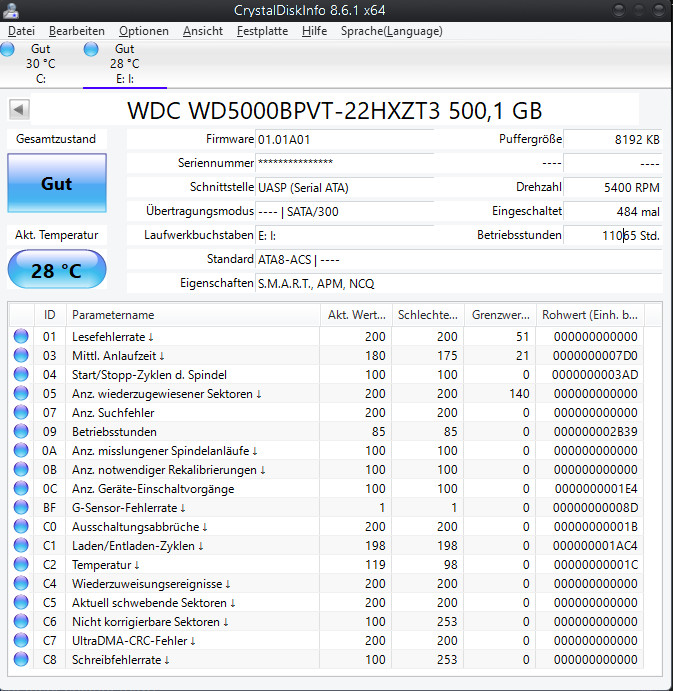The height and width of the screenshot is (691, 673).
Task: Open the Sprache(Language) menu
Action: [391, 31]
